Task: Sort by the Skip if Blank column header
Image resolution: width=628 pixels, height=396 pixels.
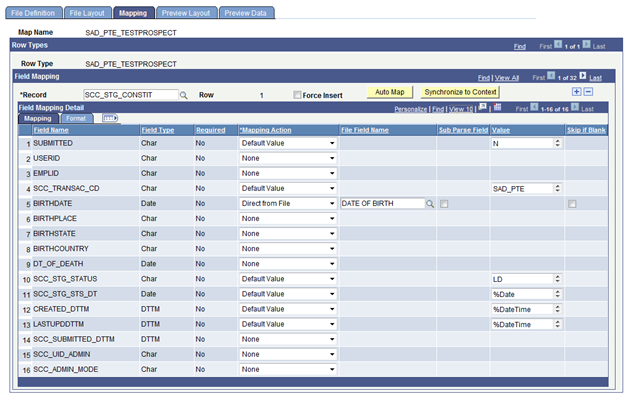Action: 586,130
